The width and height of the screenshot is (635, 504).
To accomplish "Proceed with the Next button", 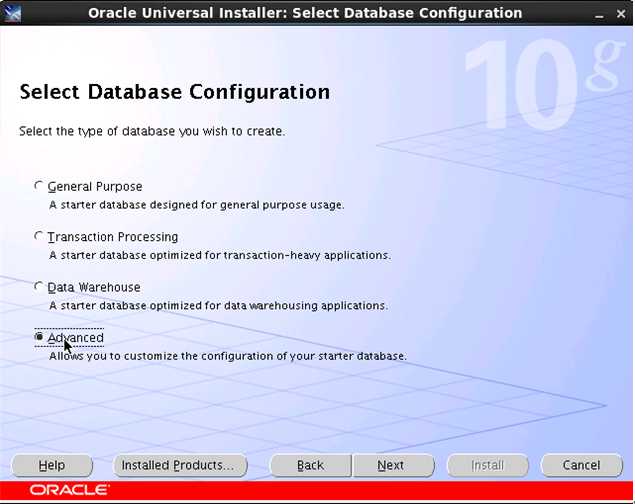I will click(392, 465).
